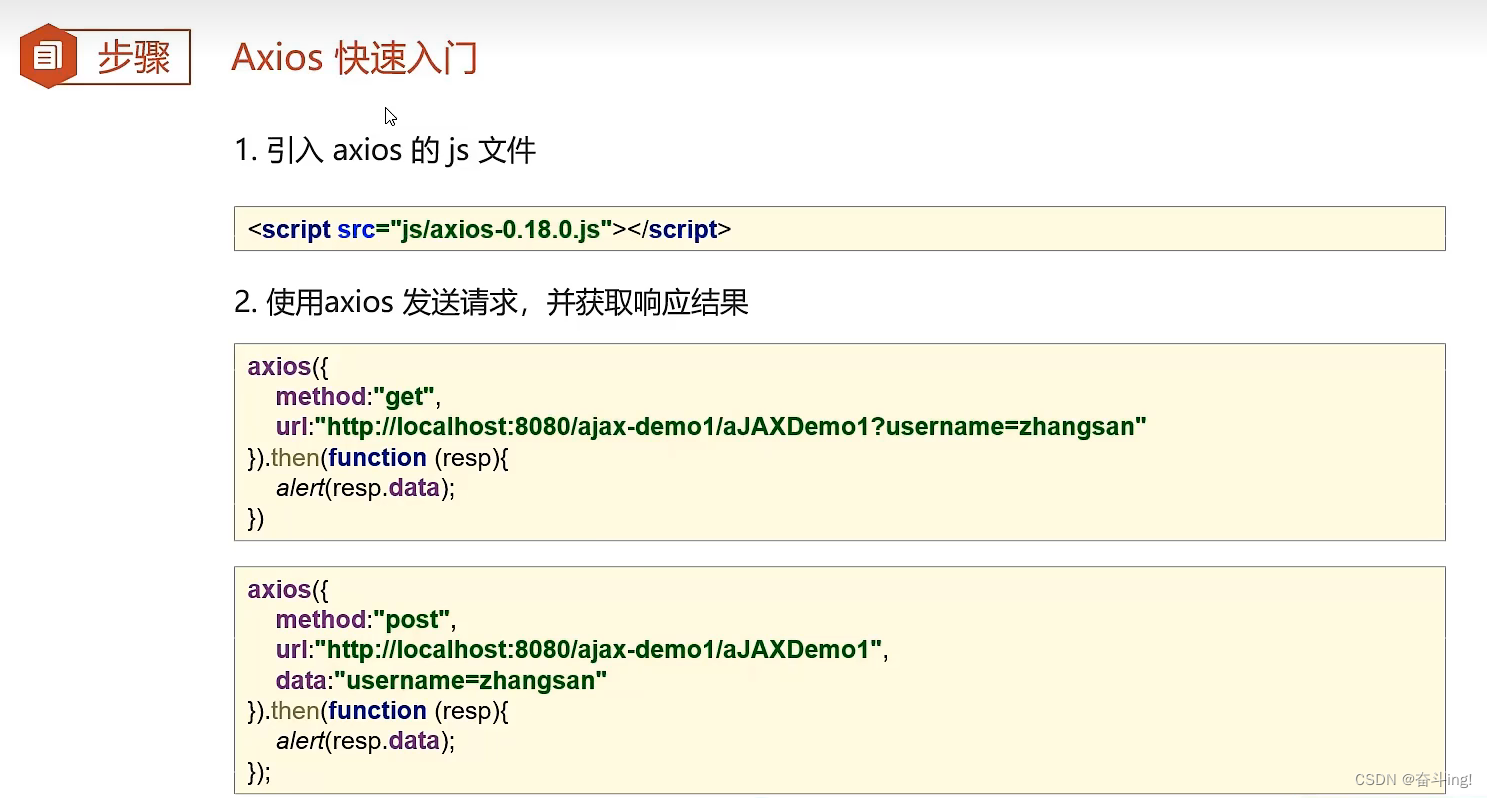Click the data:"username=zhangsan" line
The image size is (1487, 798).
[x=440, y=680]
